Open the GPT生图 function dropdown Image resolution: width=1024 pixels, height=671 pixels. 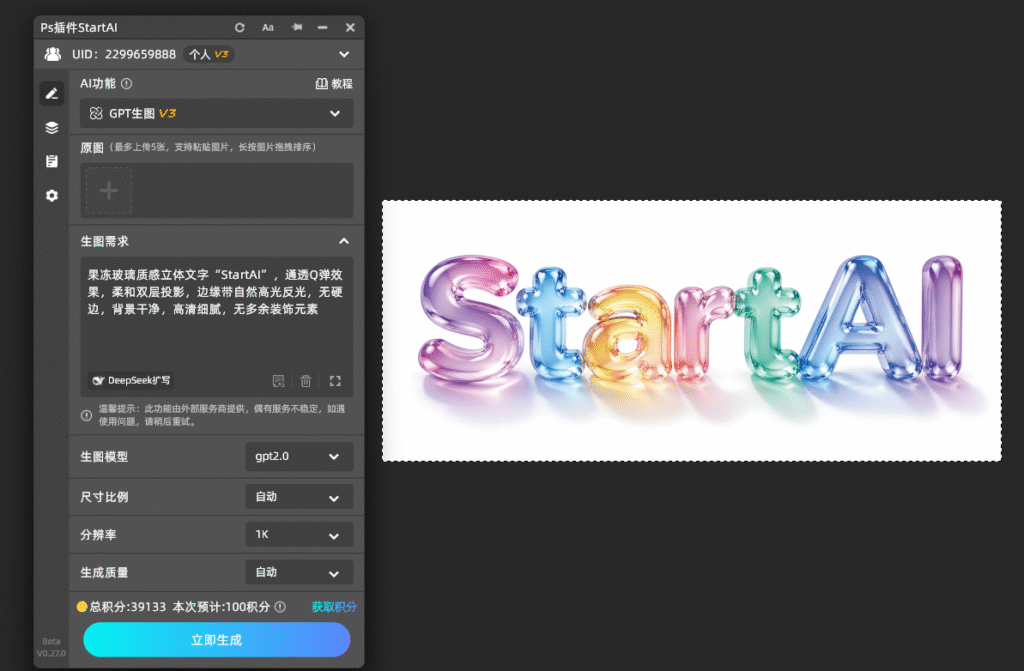[x=217, y=114]
